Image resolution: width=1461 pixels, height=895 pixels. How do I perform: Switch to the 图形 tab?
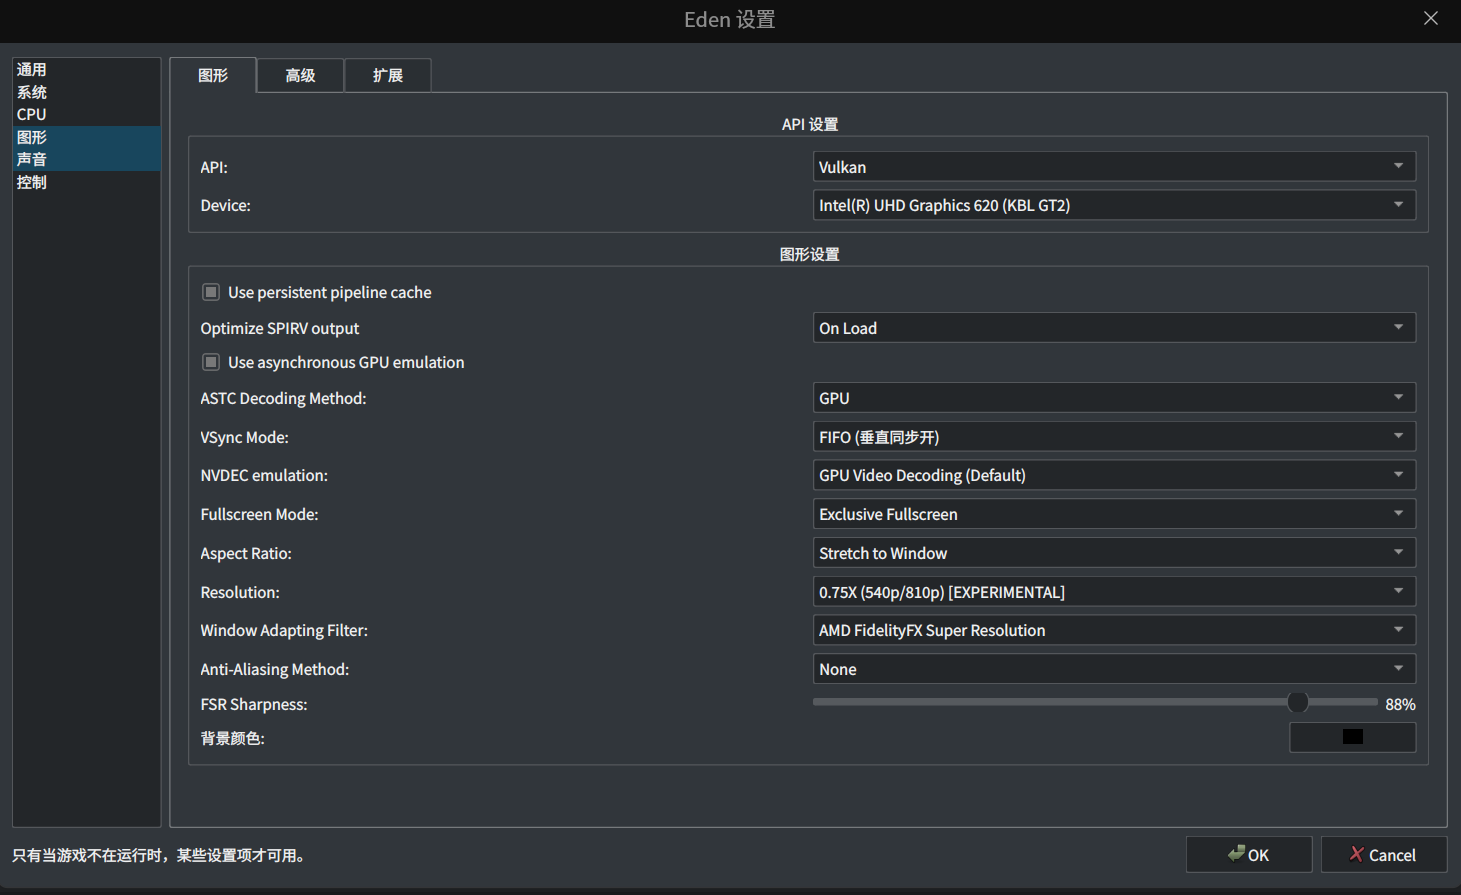click(213, 75)
